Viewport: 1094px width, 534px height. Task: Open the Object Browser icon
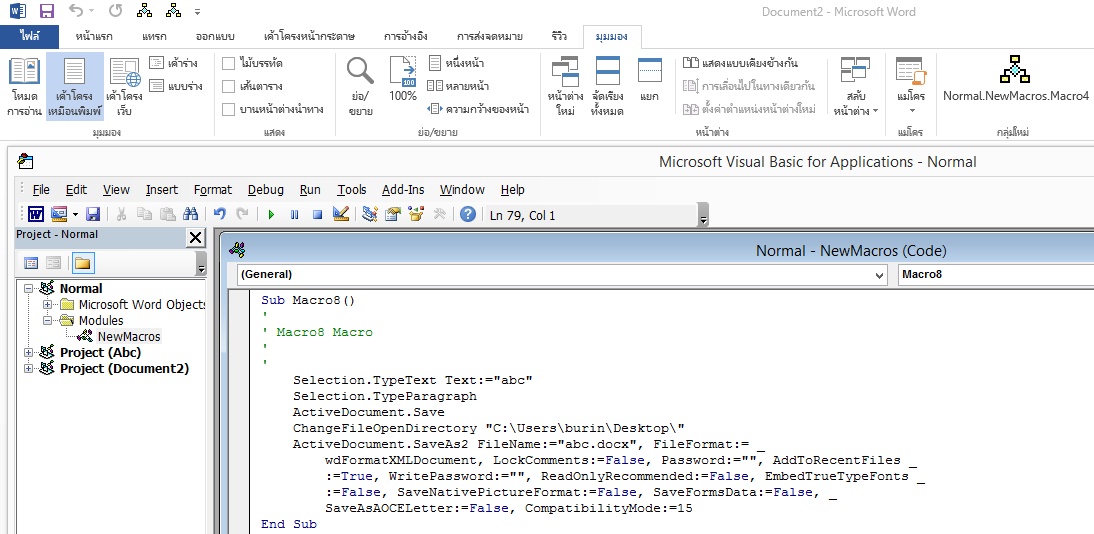[415, 214]
